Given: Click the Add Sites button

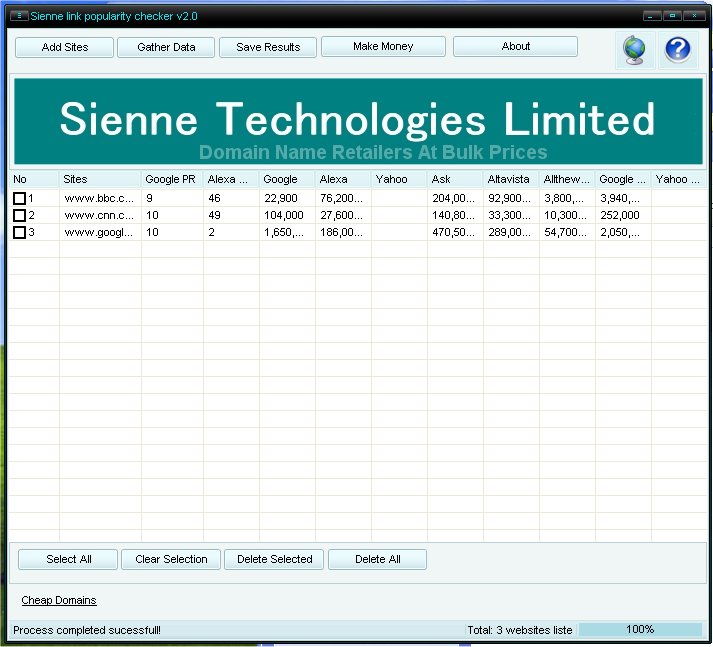Looking at the screenshot, I should [x=64, y=47].
